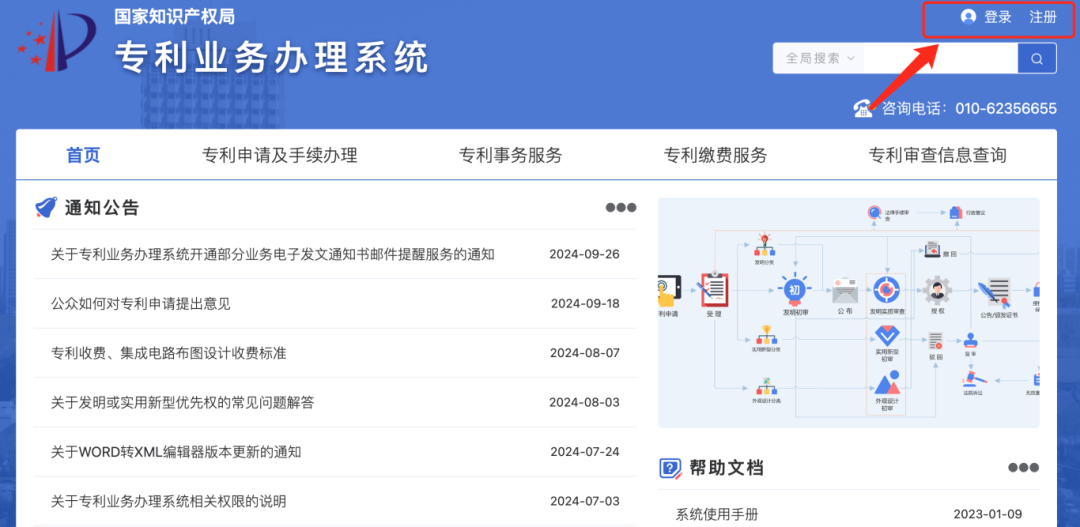1080x527 pixels.
Task: Switch to the 专利申请及手续办理 tab
Action: pos(280,155)
